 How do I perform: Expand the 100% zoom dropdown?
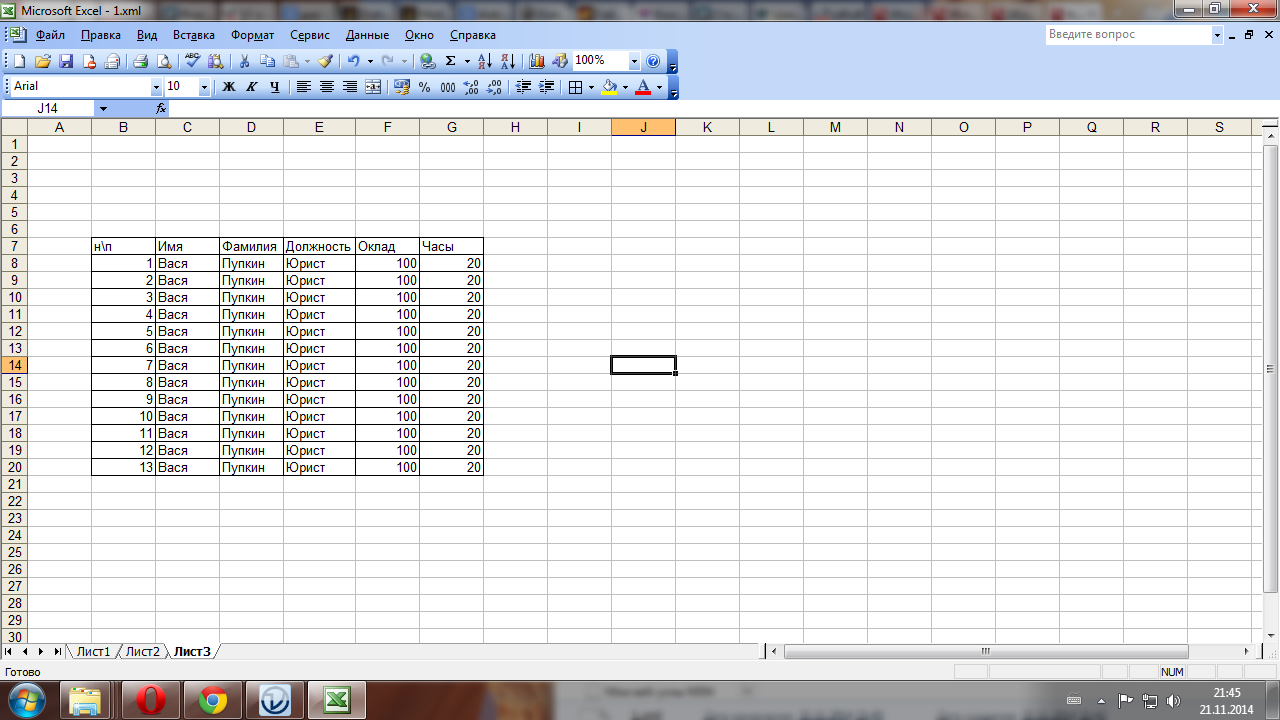[x=634, y=61]
